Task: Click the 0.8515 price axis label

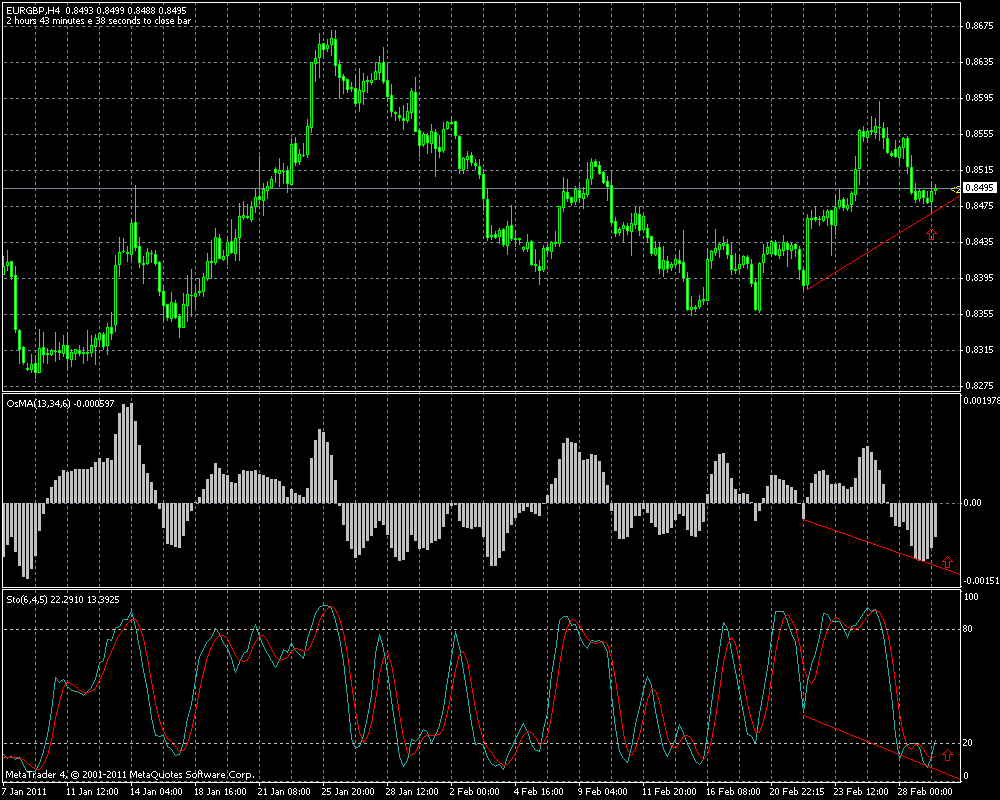Action: pyautogui.click(x=979, y=170)
